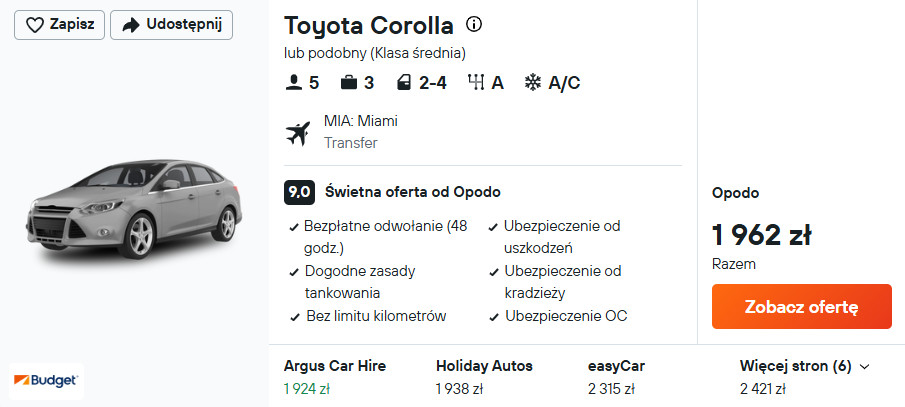The width and height of the screenshot is (905, 407).
Task: Click the air conditioning snowflake icon
Action: (534, 83)
